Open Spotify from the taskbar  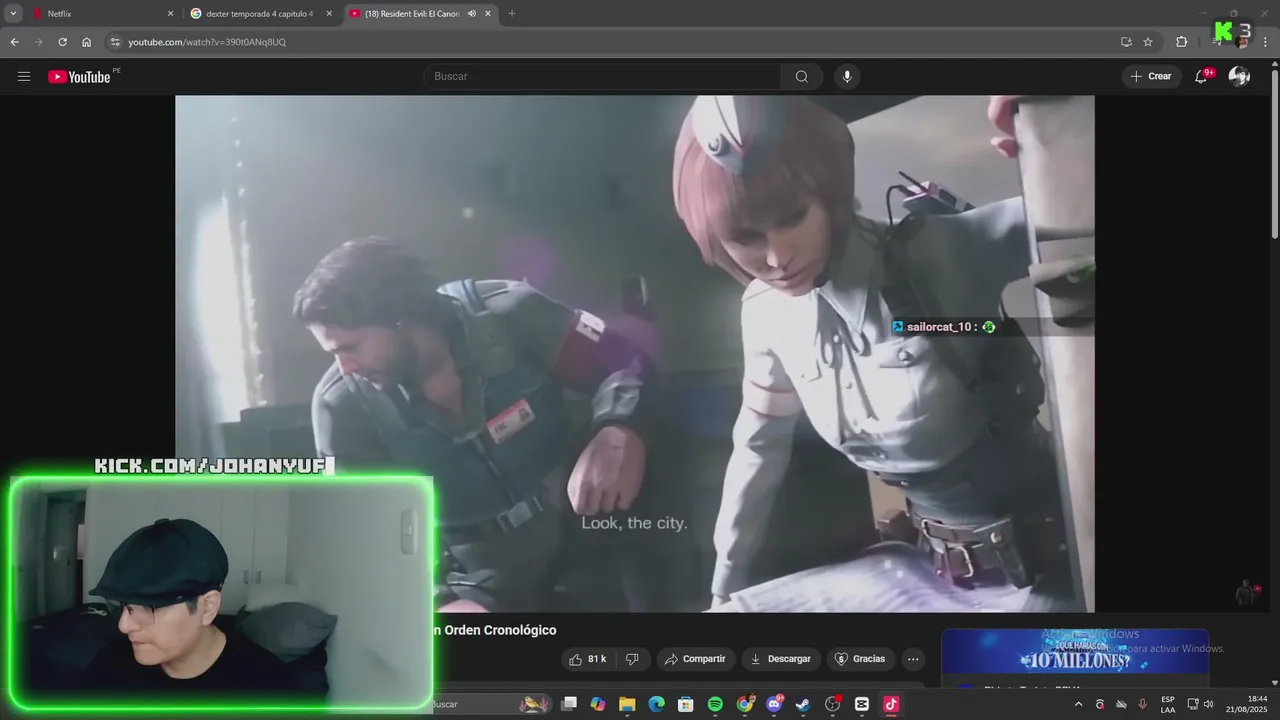pos(715,704)
